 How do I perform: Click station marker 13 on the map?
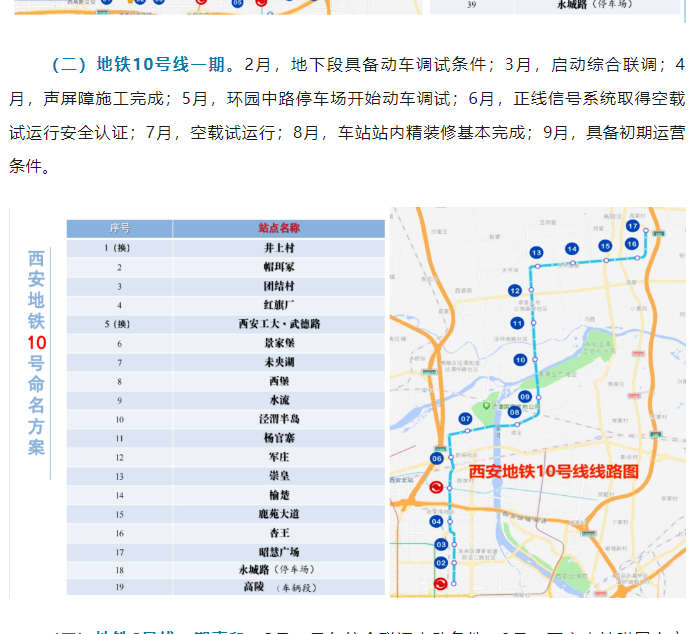[x=536, y=252]
